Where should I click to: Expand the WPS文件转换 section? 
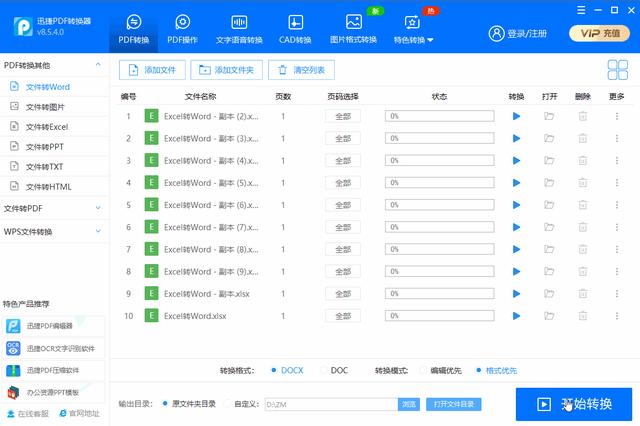point(98,231)
